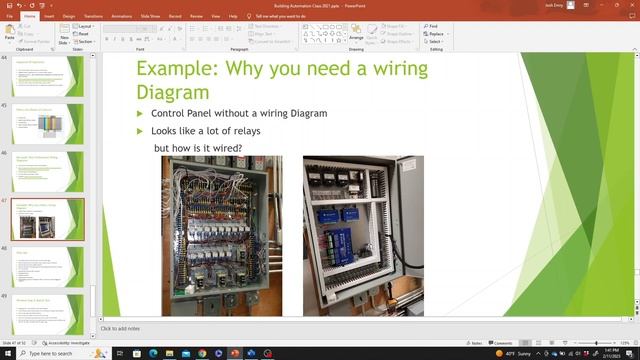Open Google Chrome from the taskbar
This screenshot has height=360, width=640.
(202, 353)
